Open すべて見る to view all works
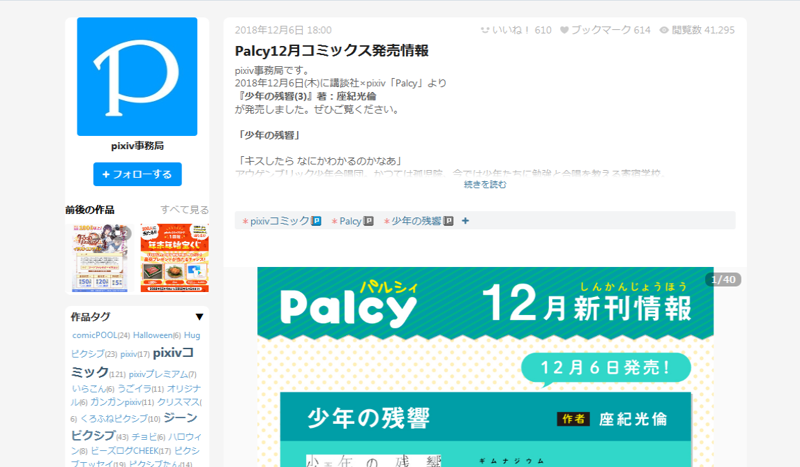Image resolution: width=800 pixels, height=467 pixels. [x=184, y=210]
